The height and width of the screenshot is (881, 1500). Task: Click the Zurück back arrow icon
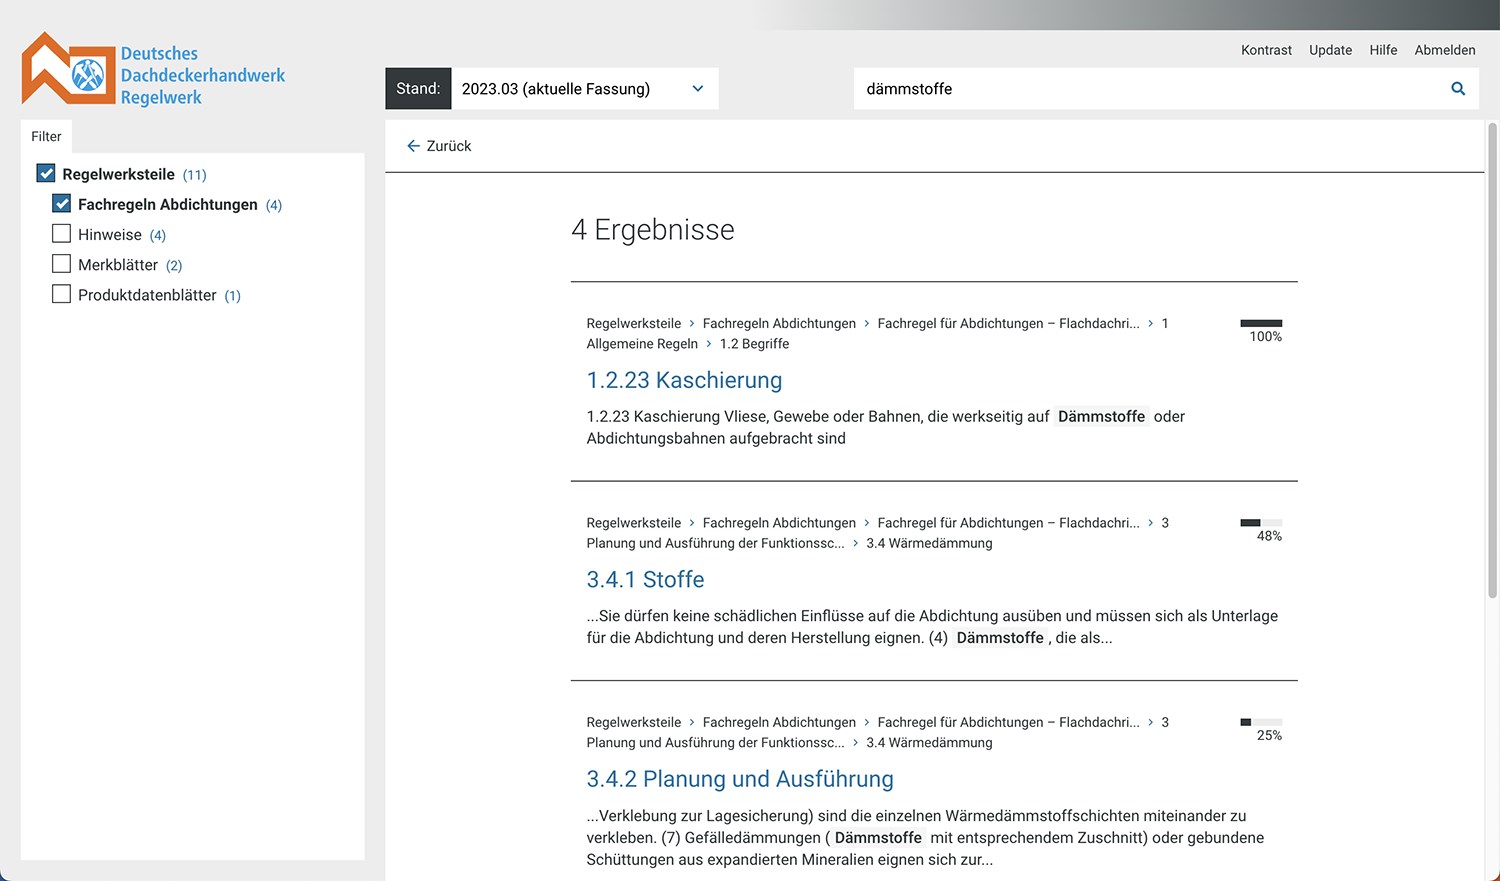[413, 146]
